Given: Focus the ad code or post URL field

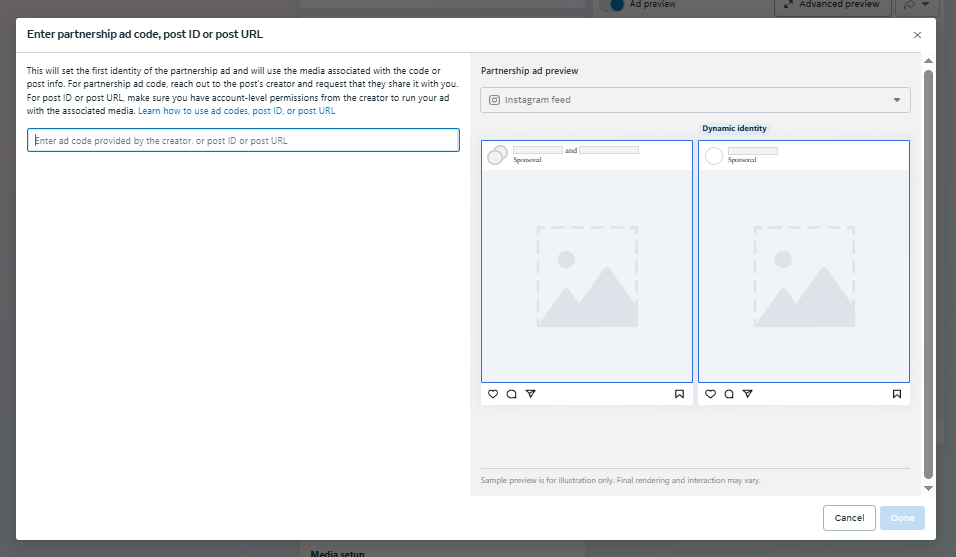Looking at the screenshot, I should pos(243,140).
